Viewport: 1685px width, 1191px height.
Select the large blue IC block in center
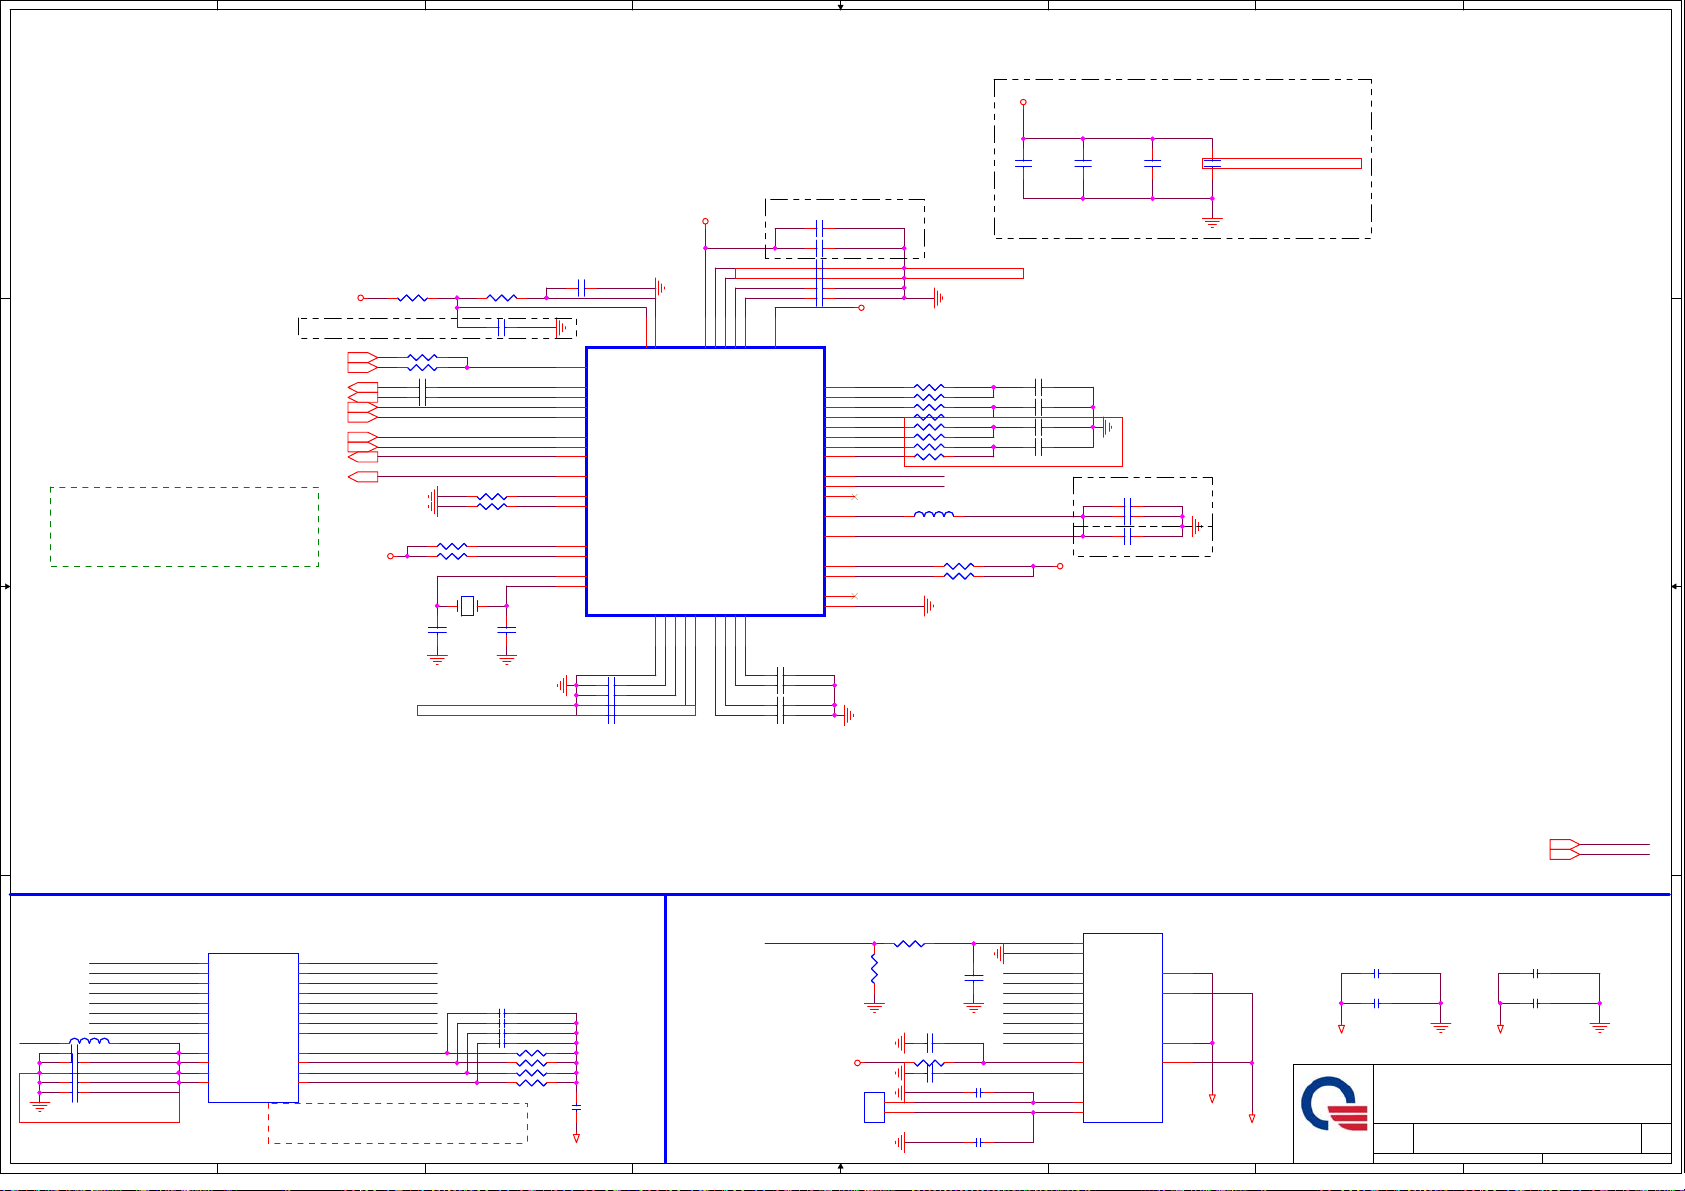[x=705, y=481]
